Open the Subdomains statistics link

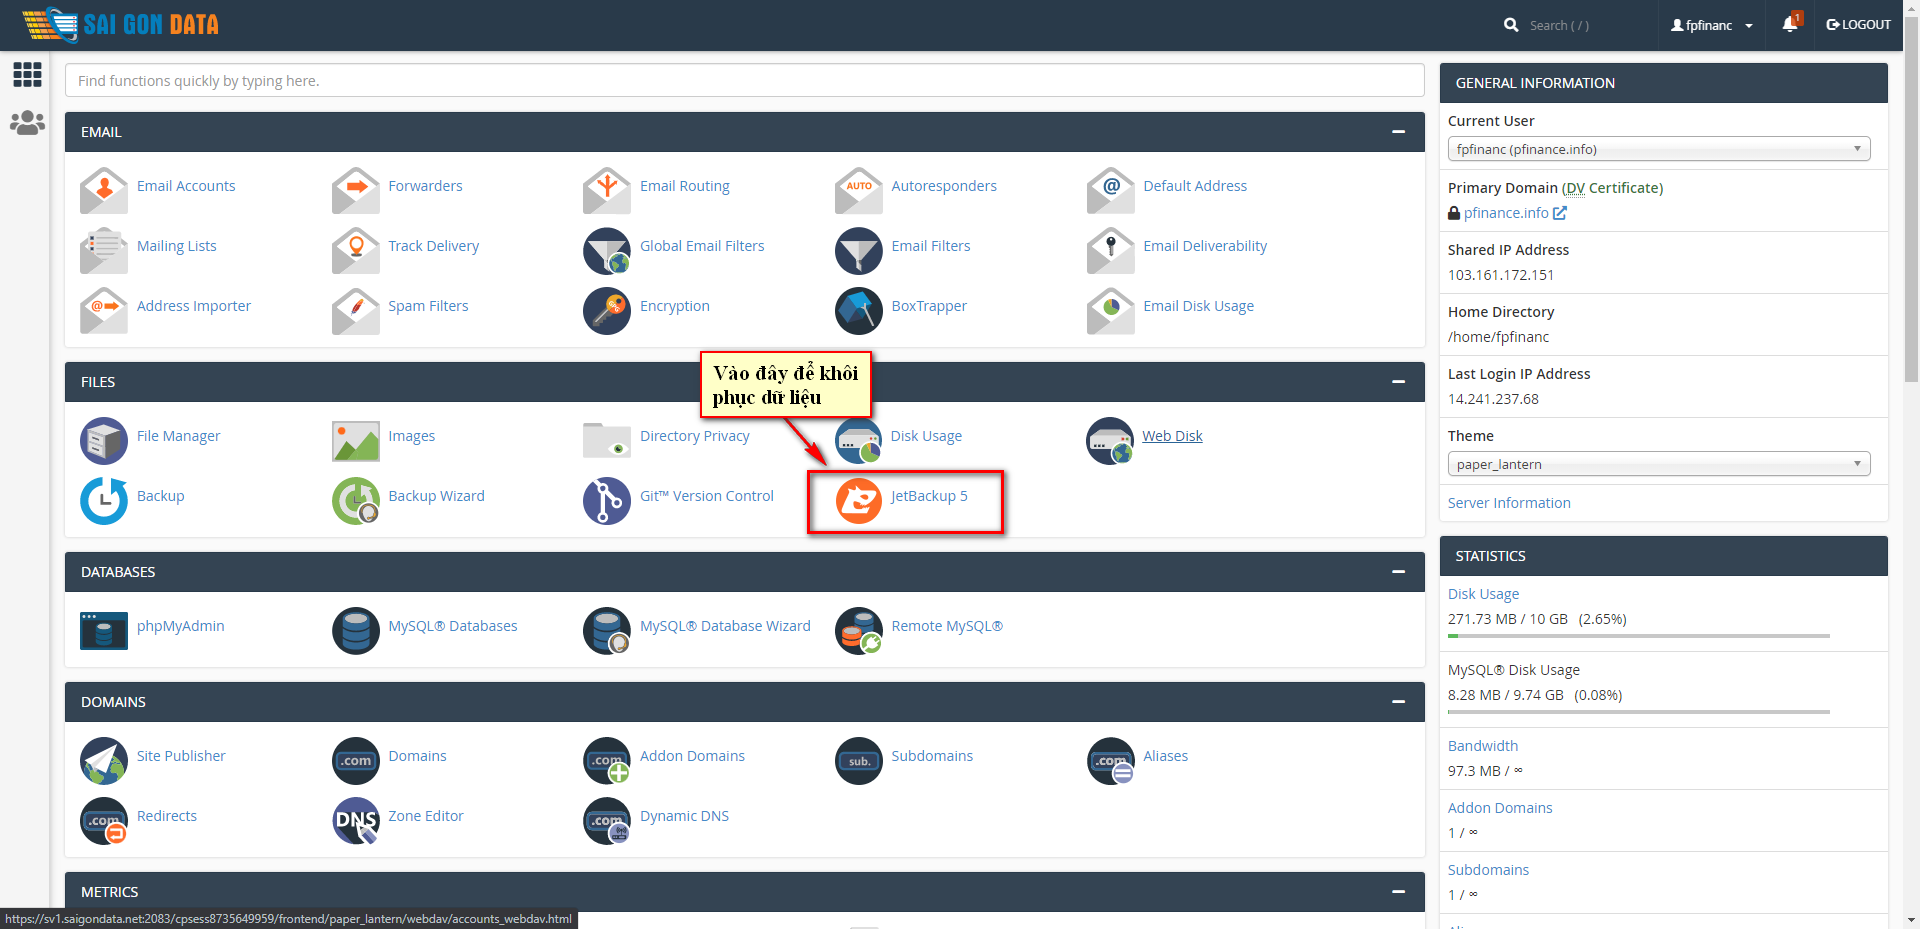pyautogui.click(x=1488, y=870)
